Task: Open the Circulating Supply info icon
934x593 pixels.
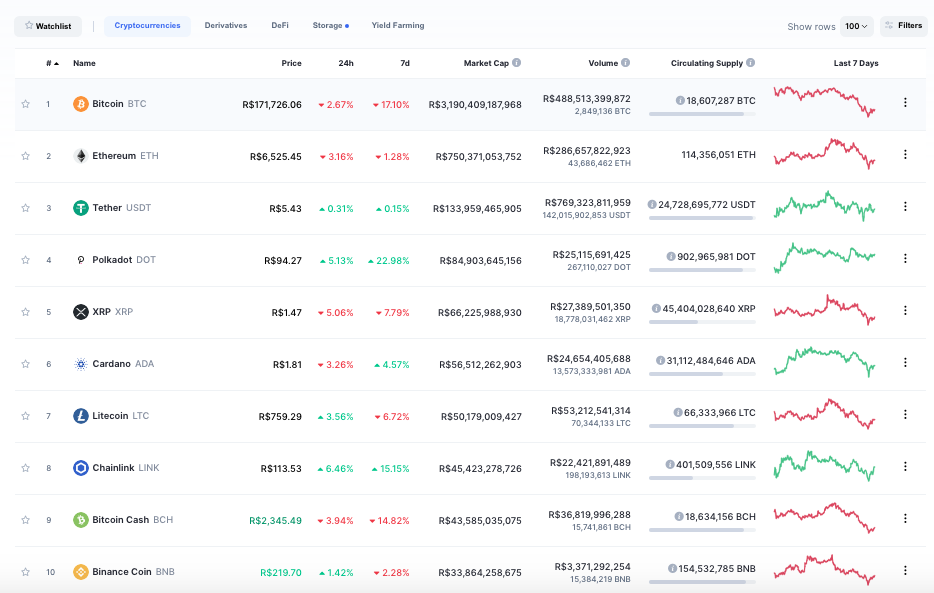Action: (751, 63)
